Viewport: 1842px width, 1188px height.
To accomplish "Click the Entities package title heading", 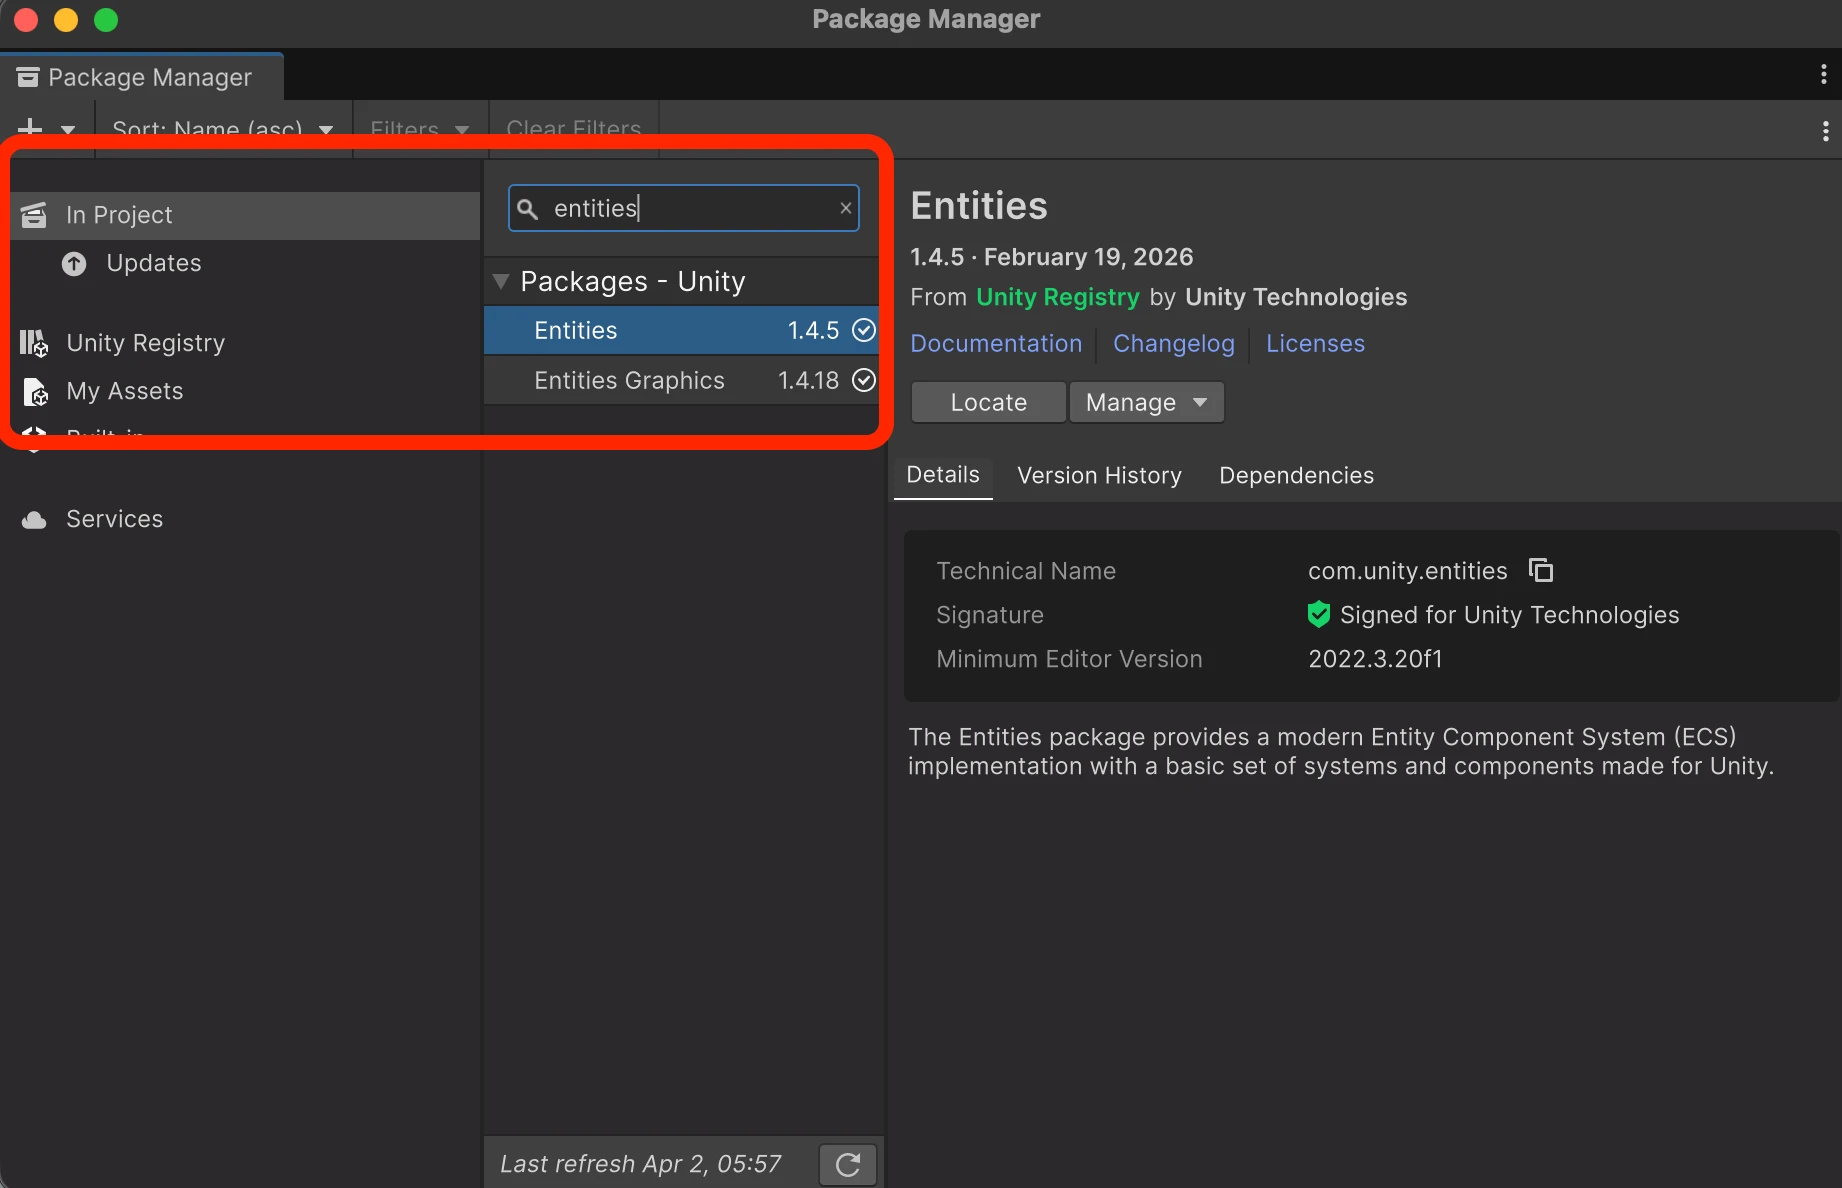I will click(x=979, y=206).
